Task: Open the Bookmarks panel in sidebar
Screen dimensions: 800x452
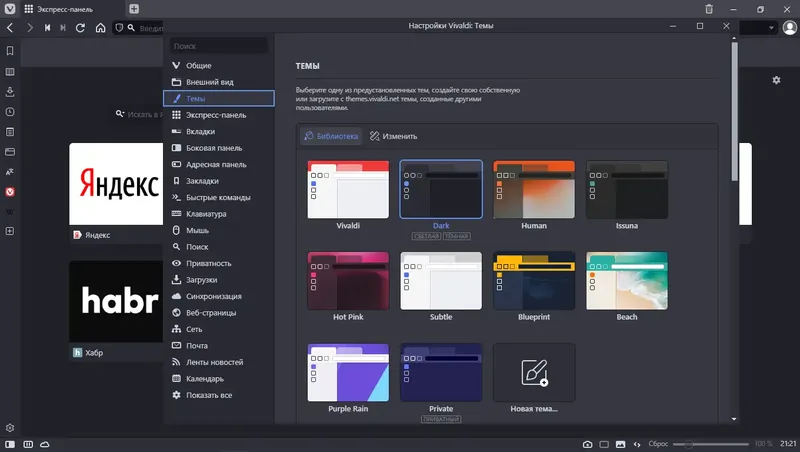Action: (10, 51)
